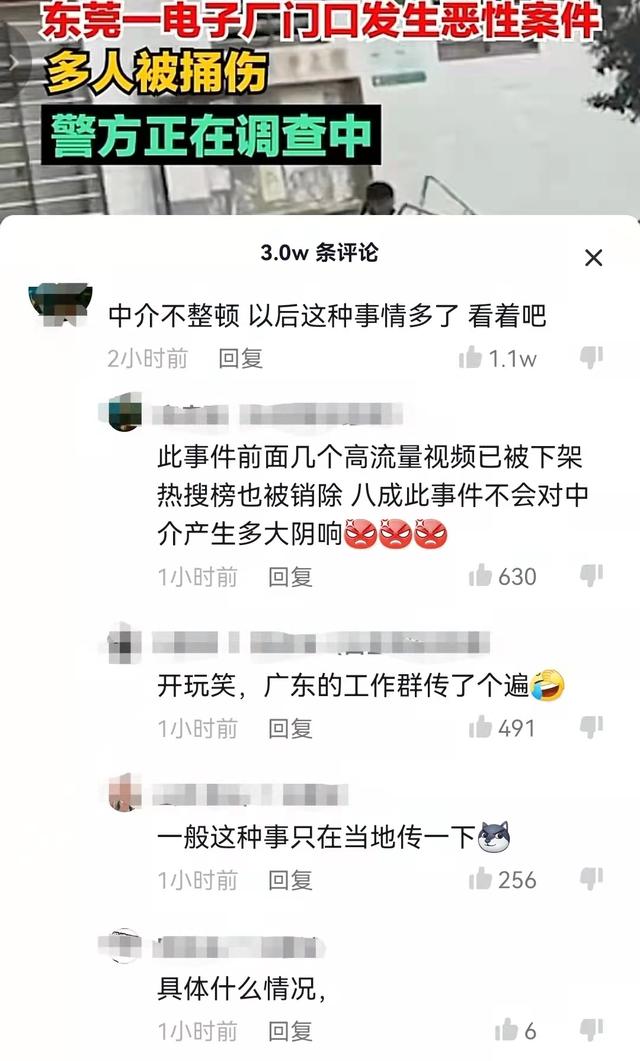This screenshot has height=1061, width=640.
Task: Like the top comment with 1.1w likes
Action: coord(470,357)
